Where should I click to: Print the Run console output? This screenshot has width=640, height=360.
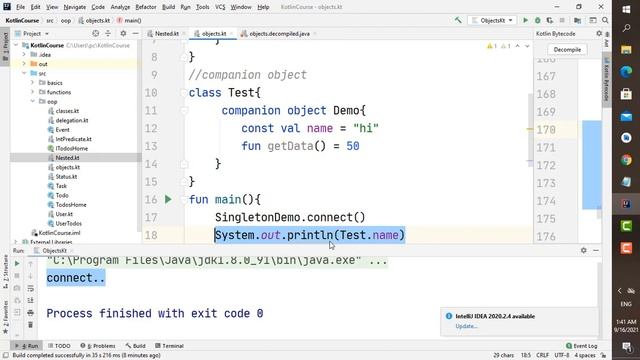point(31,313)
